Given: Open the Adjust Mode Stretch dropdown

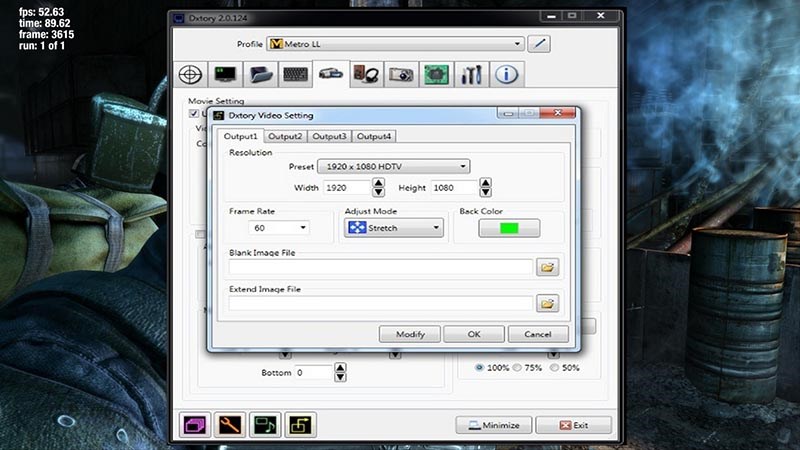Looking at the screenshot, I should click(393, 228).
